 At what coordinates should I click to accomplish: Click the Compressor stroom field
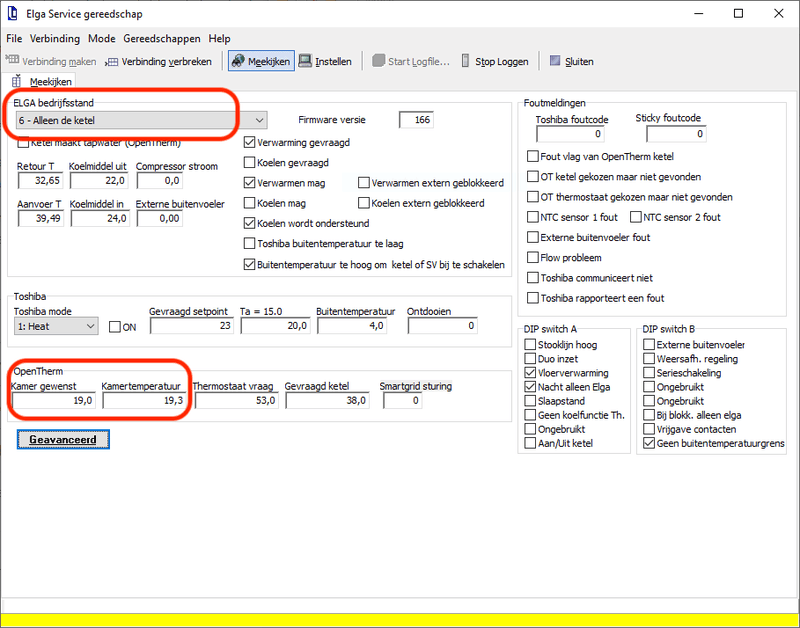(x=160, y=181)
